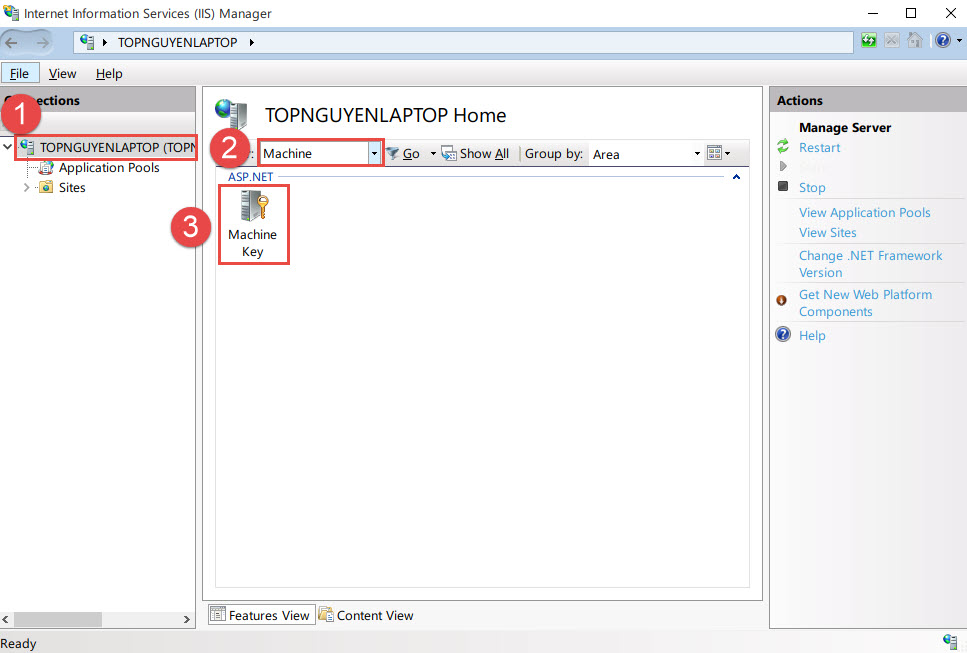The height and width of the screenshot is (653, 967).
Task: Click TOPNGUYENLAPTOP in the address breadcrumb
Action: pos(178,43)
